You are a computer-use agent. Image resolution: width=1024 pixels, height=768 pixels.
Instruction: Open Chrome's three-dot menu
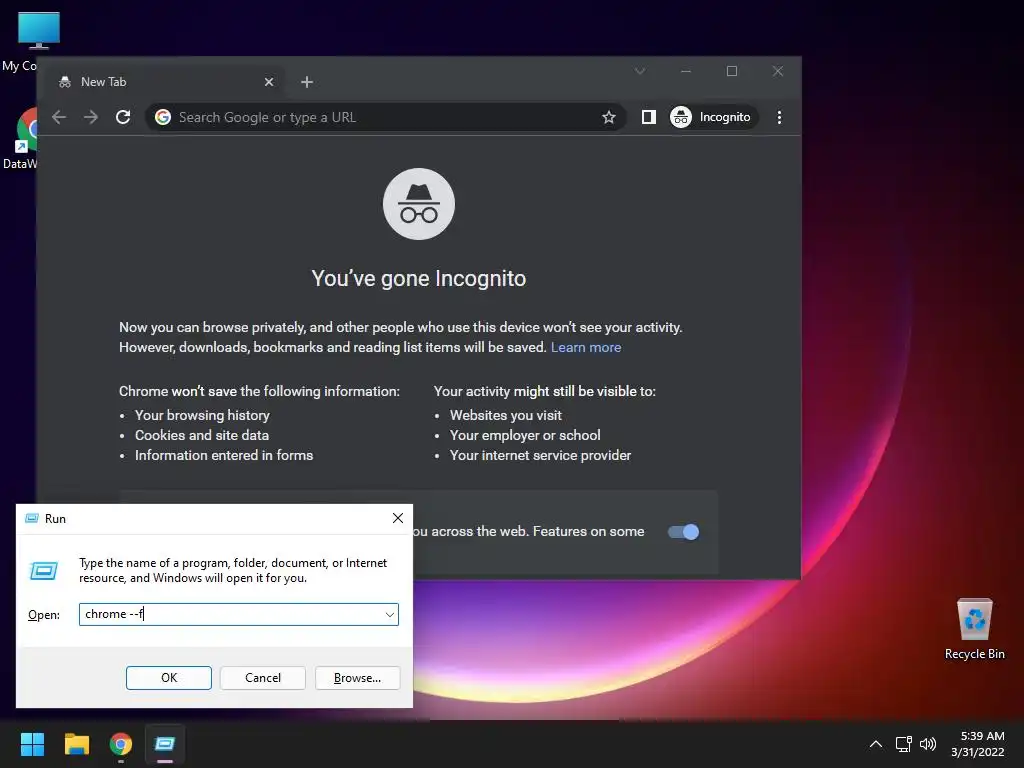(779, 117)
